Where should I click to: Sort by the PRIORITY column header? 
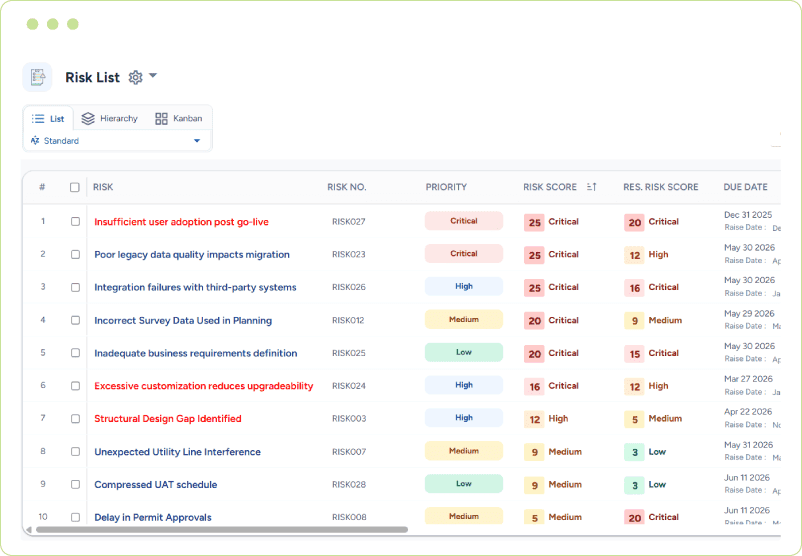tap(446, 187)
